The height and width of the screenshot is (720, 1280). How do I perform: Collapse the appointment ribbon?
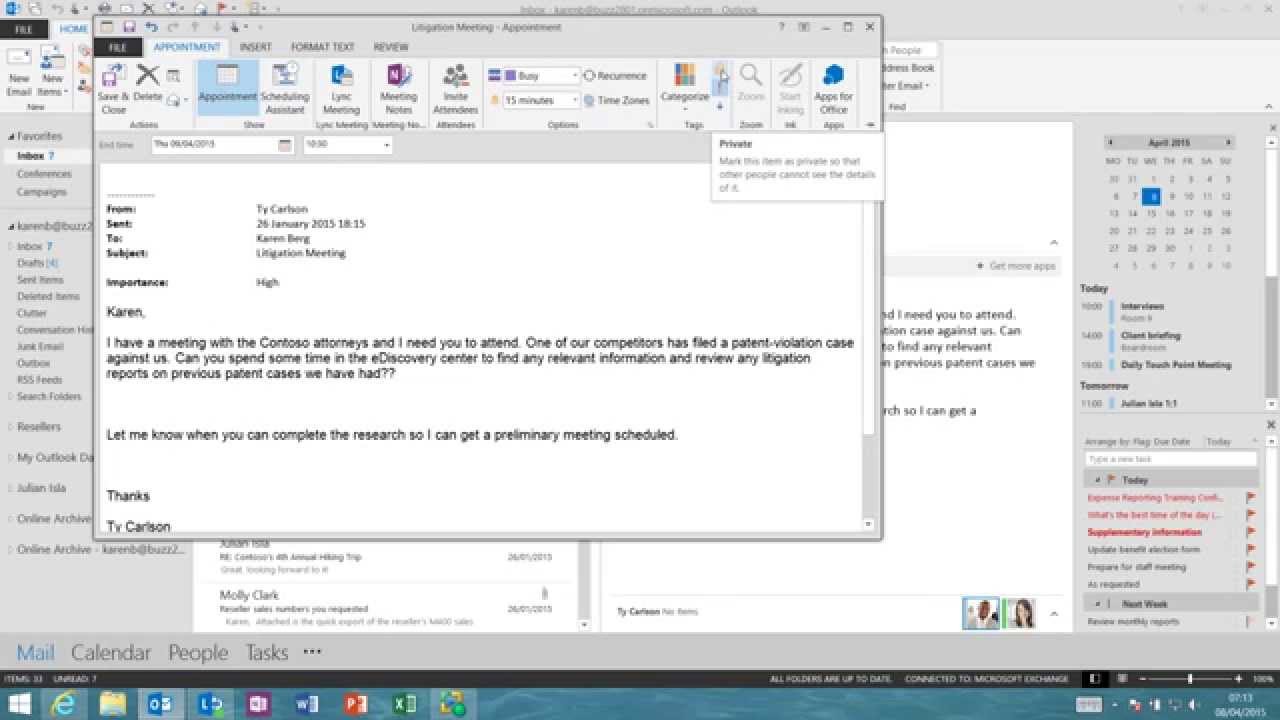[x=869, y=126]
